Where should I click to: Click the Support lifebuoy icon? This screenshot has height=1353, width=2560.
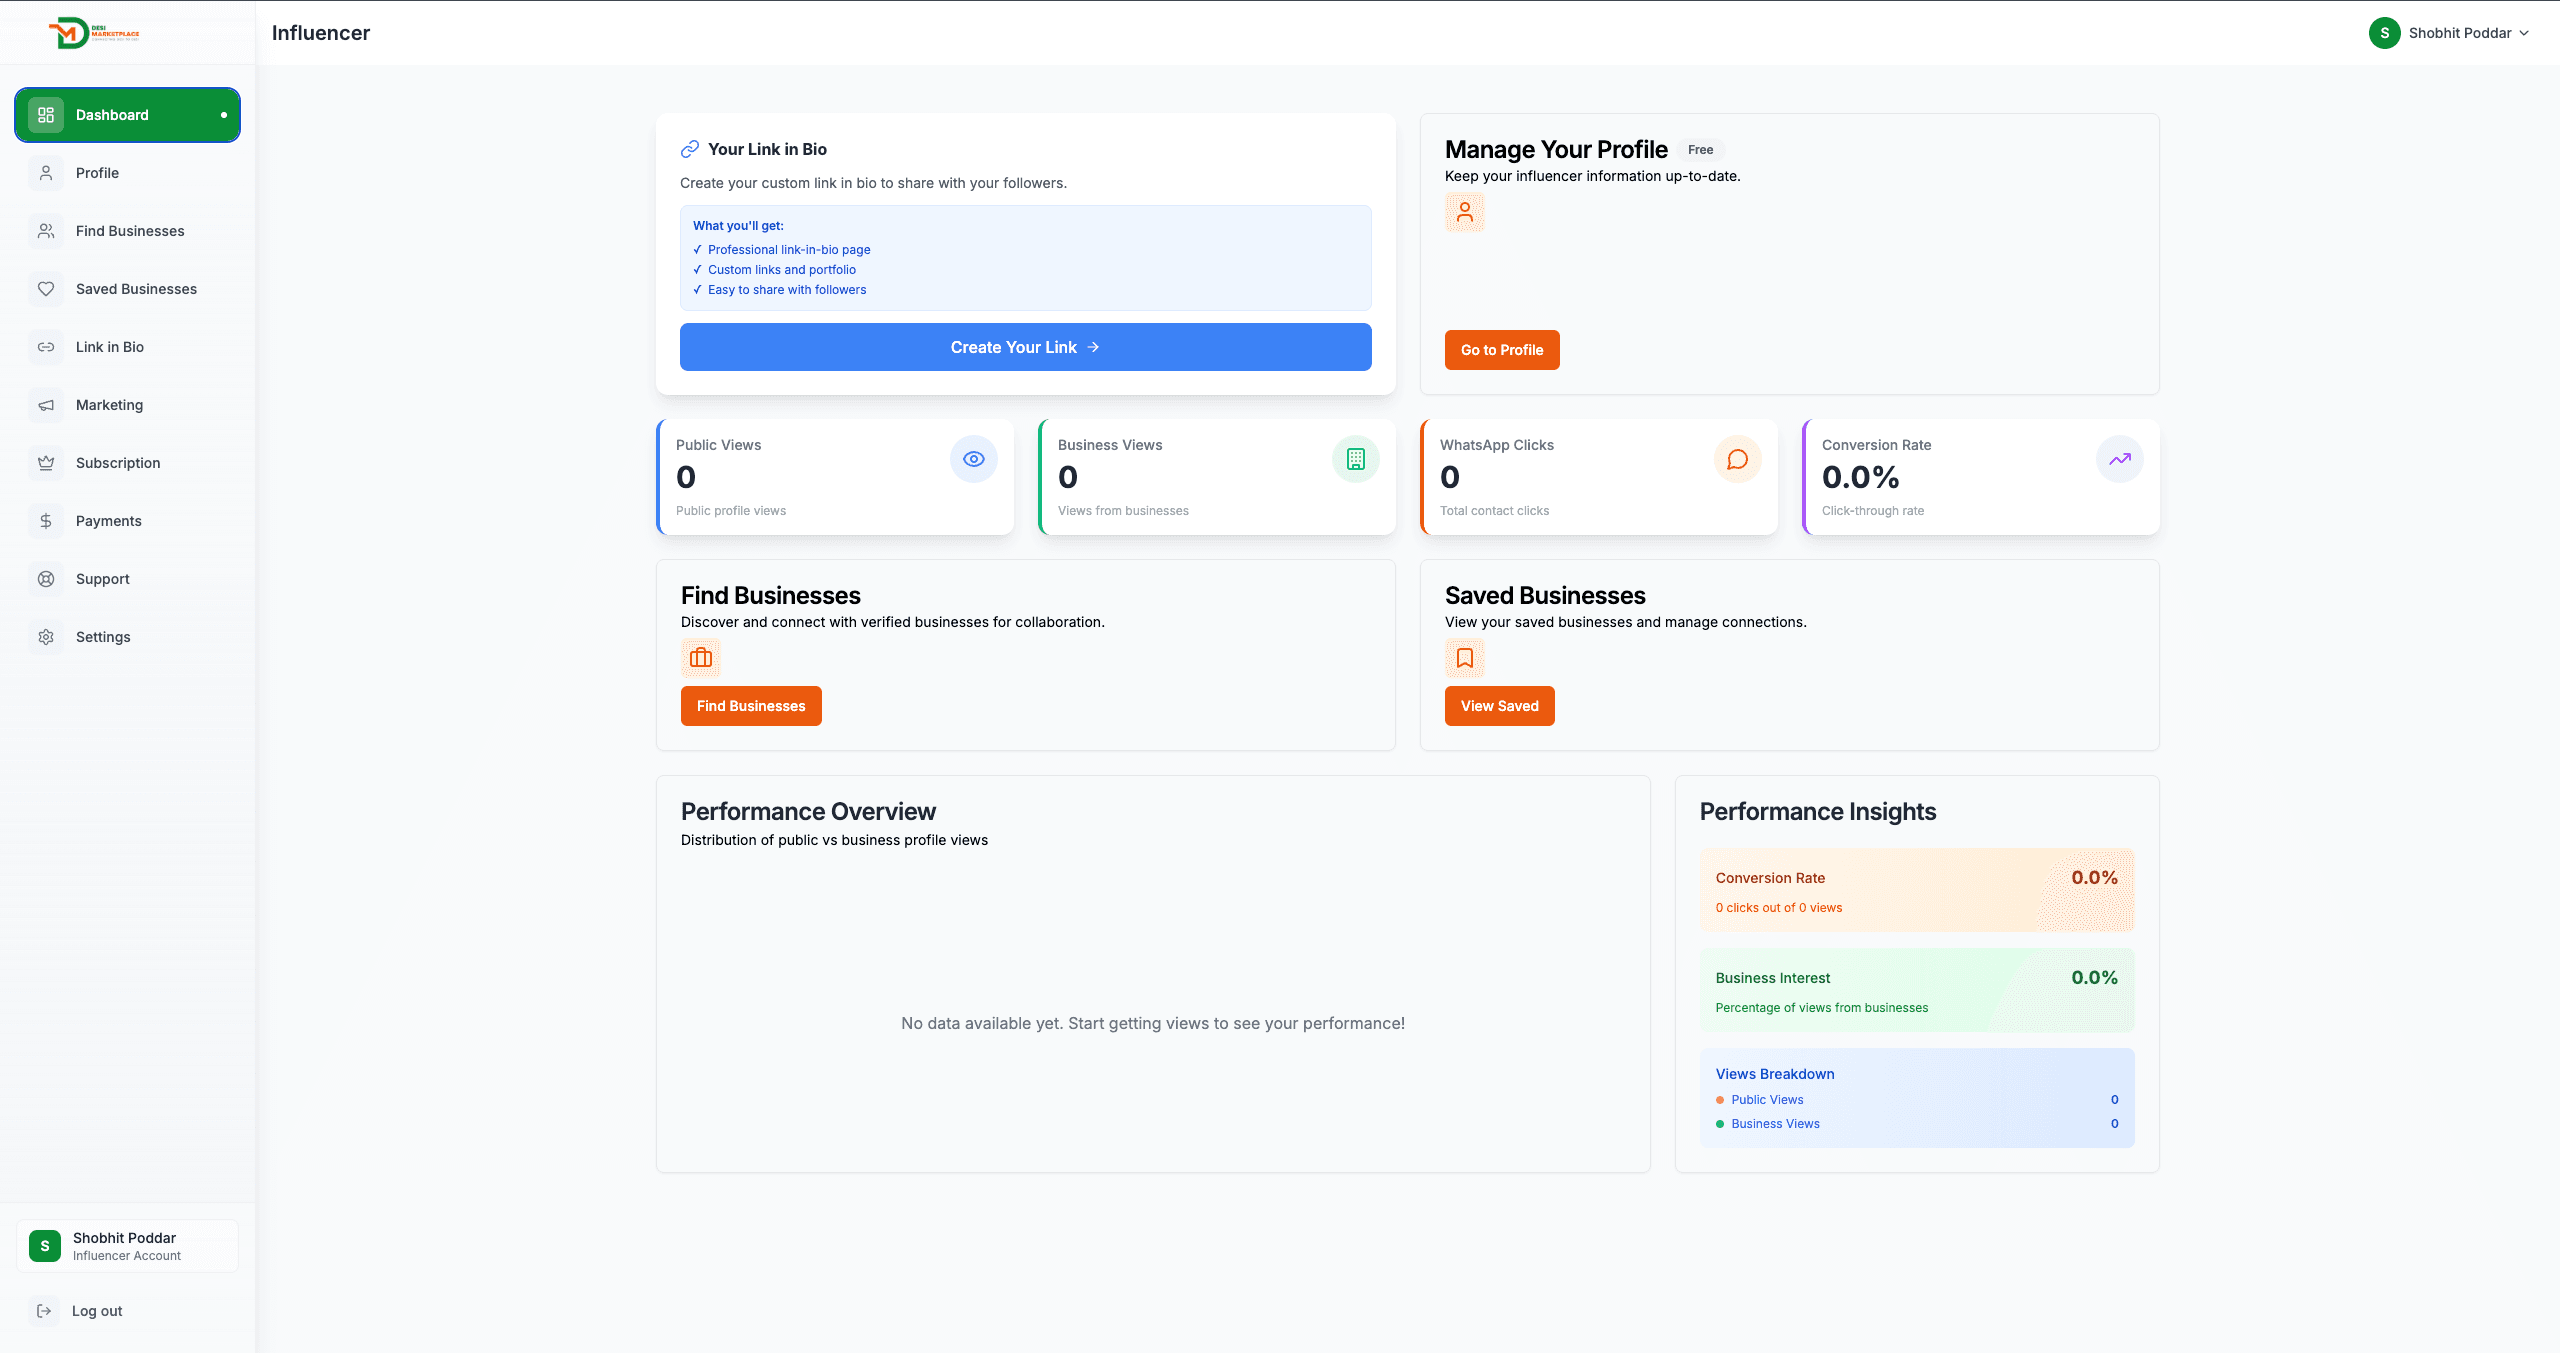point(46,579)
